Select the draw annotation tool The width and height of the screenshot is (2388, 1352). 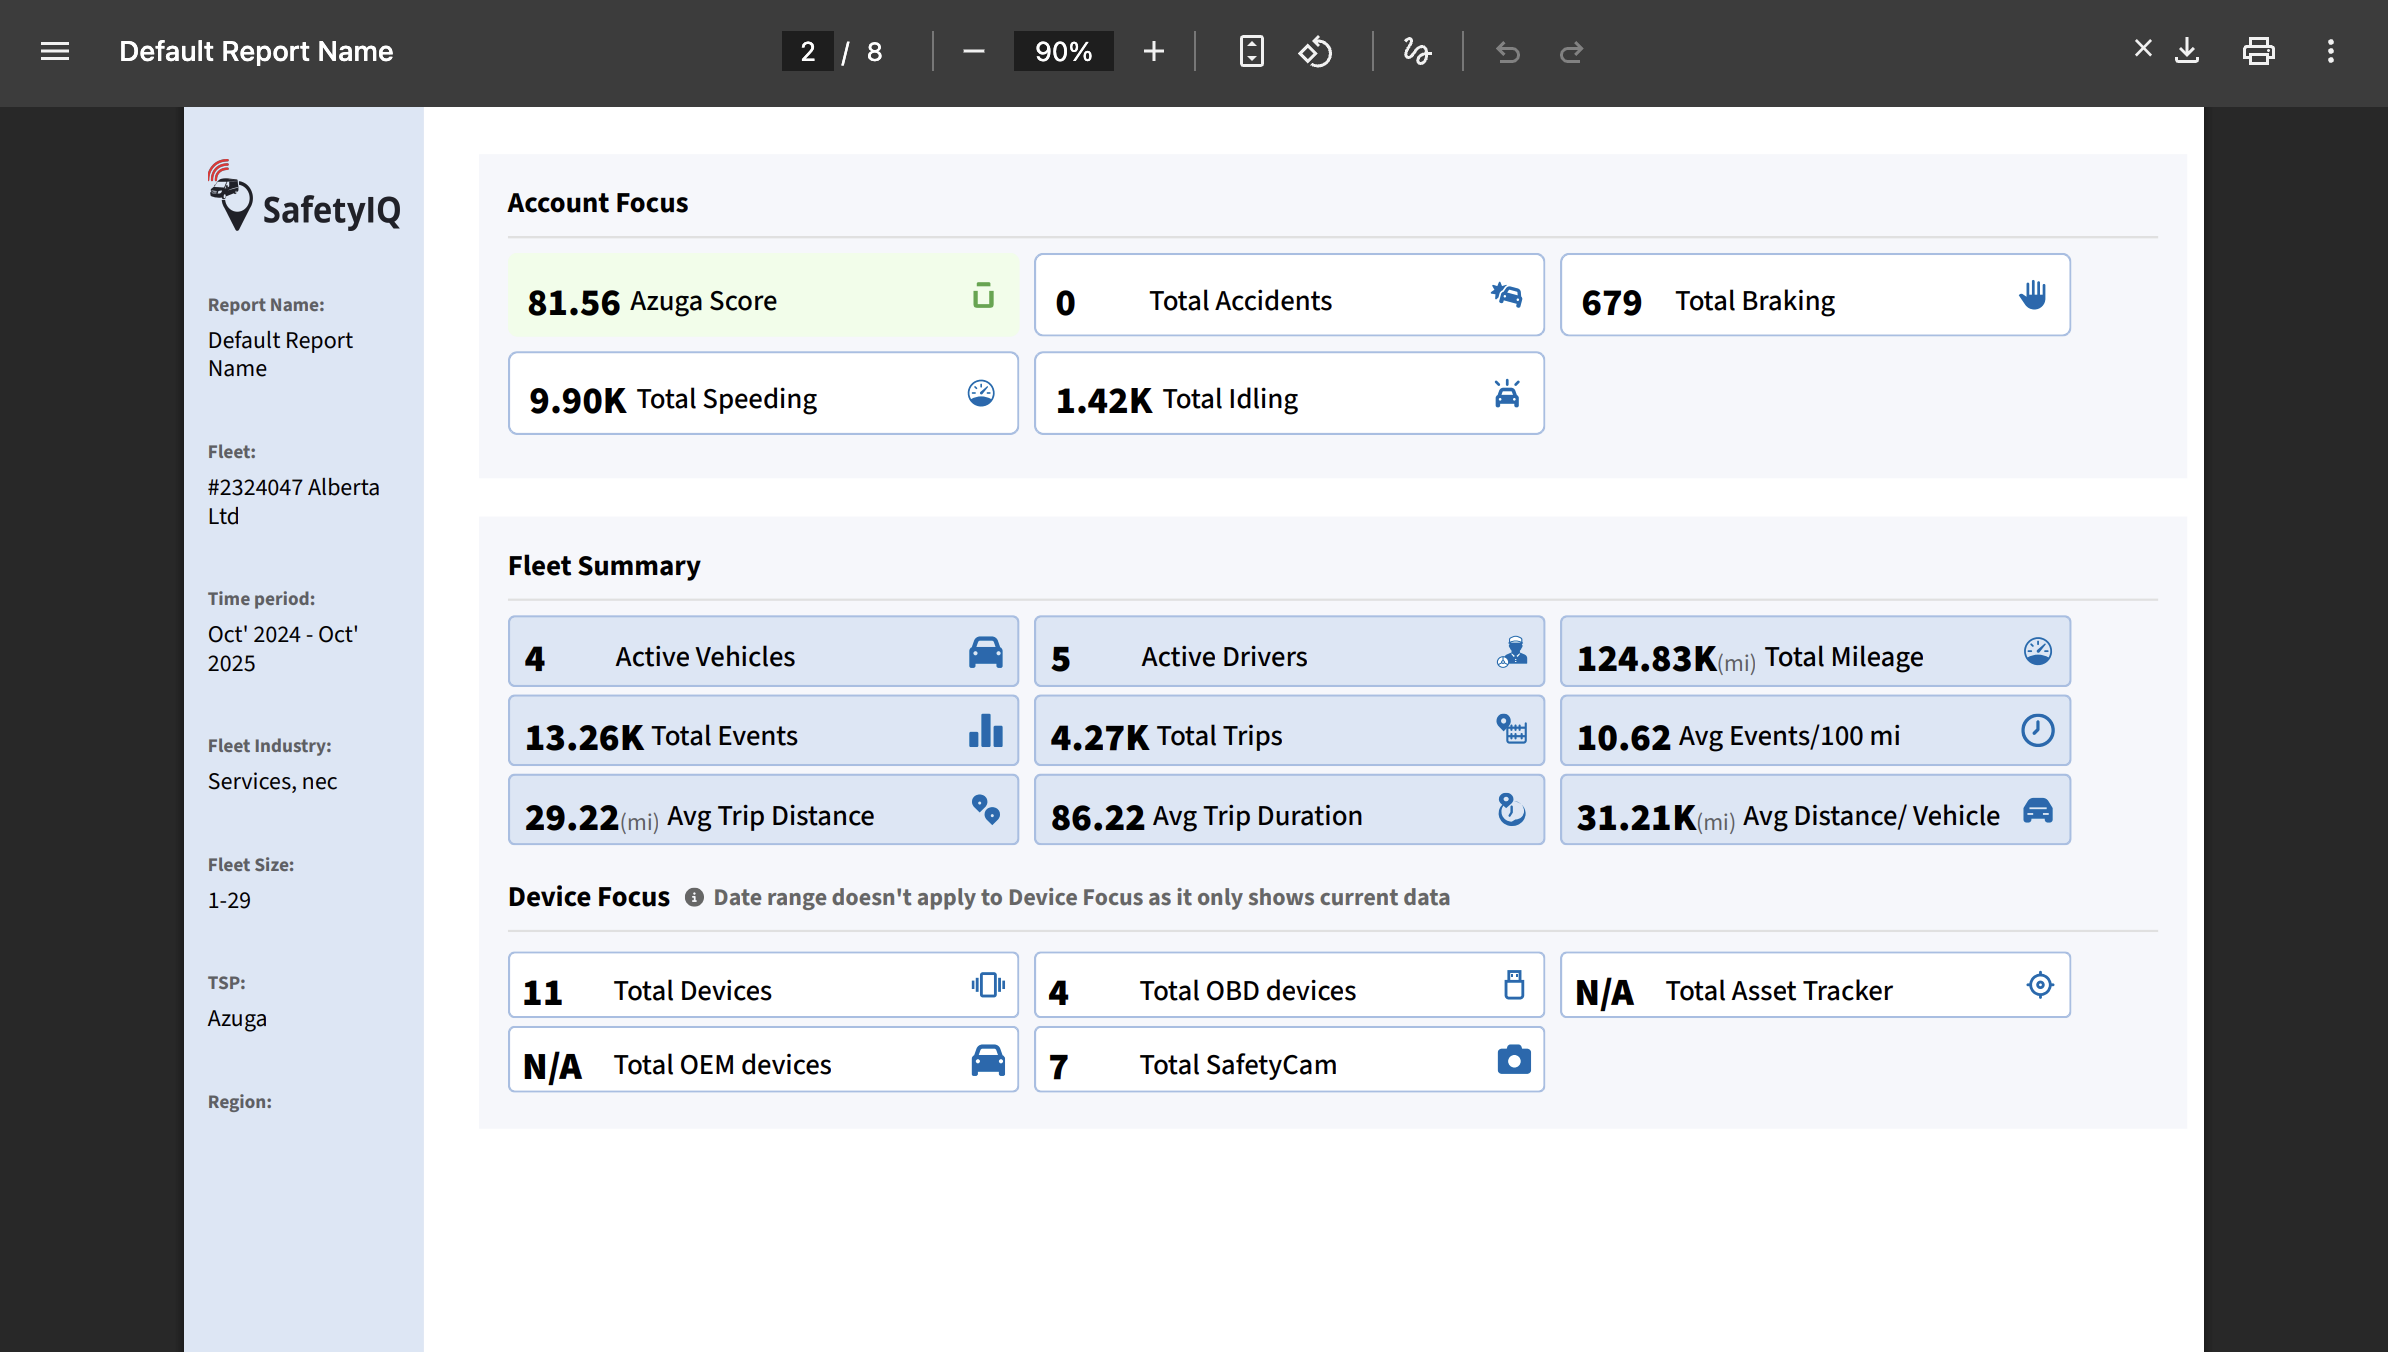[1416, 51]
